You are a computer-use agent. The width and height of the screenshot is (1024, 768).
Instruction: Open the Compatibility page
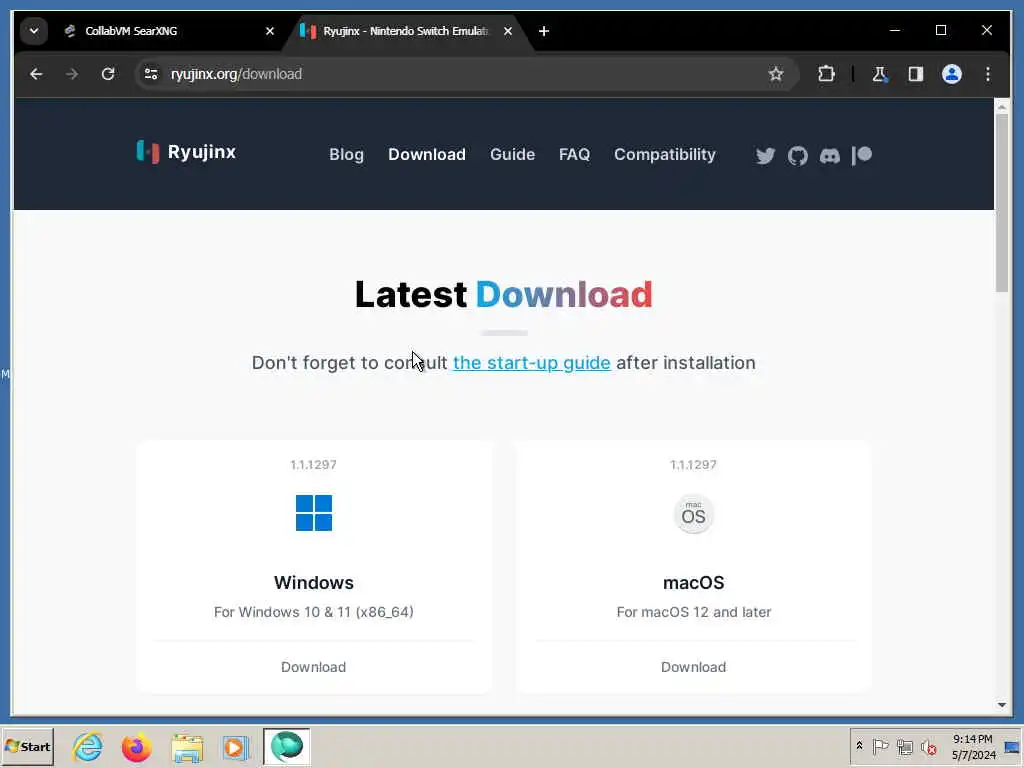point(665,155)
